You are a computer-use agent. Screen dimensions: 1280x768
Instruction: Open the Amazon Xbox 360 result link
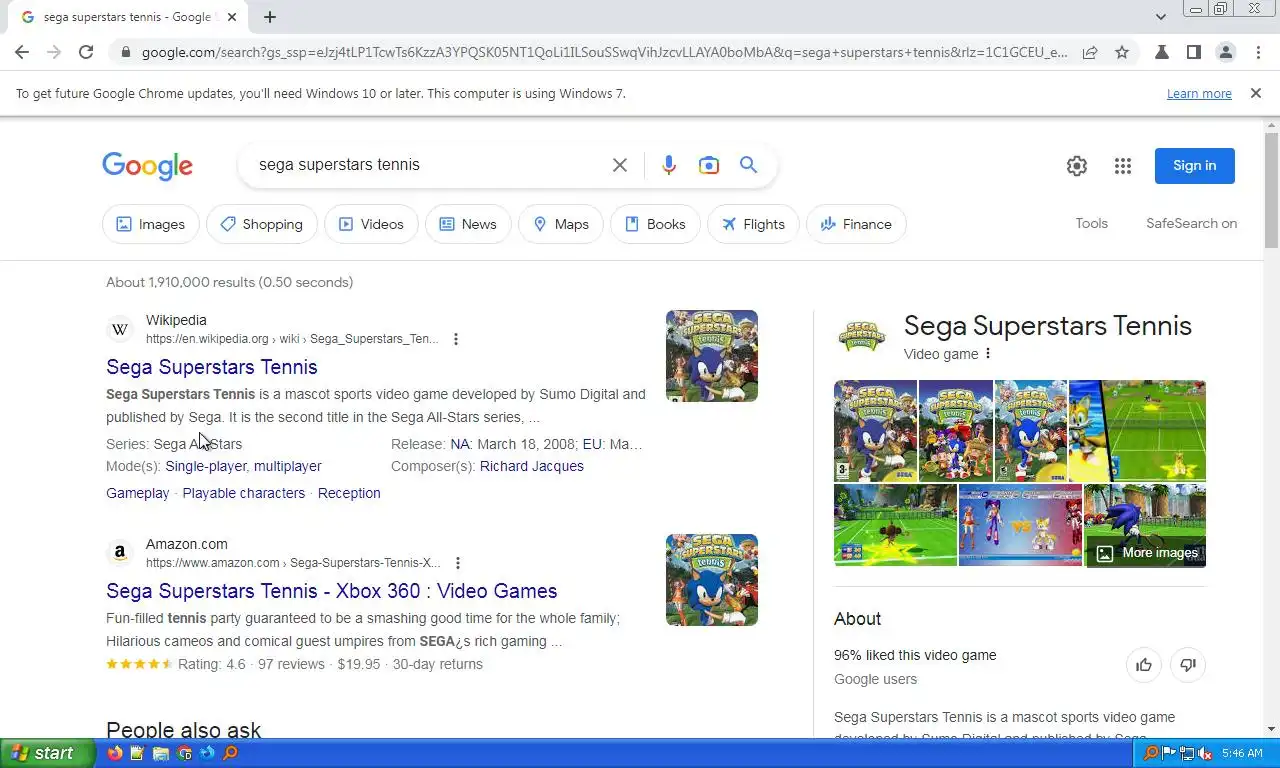tap(332, 591)
